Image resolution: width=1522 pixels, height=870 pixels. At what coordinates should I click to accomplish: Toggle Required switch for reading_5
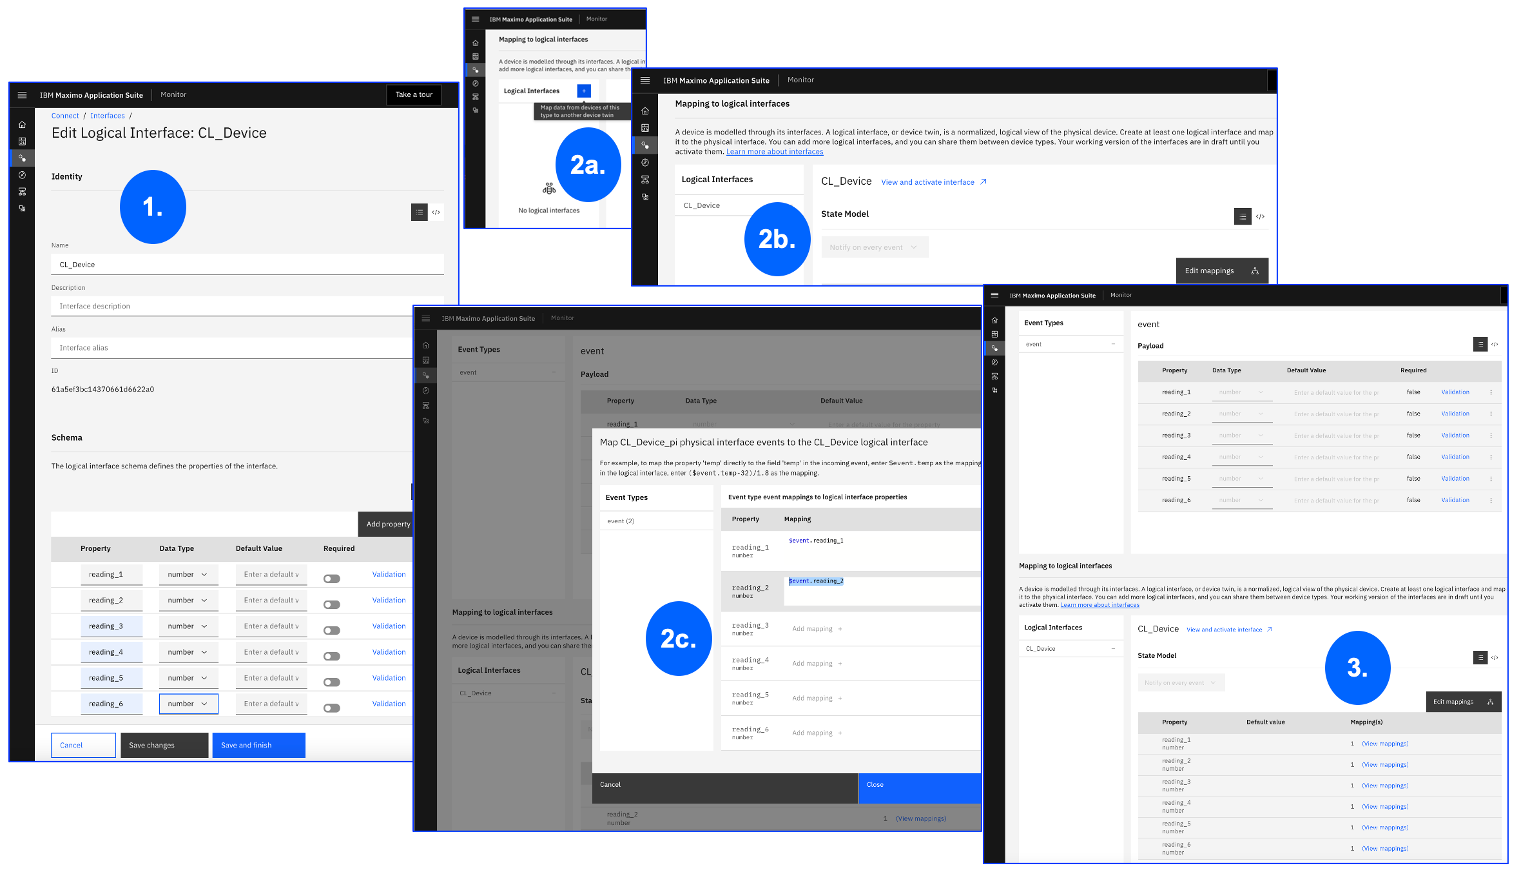[332, 682]
